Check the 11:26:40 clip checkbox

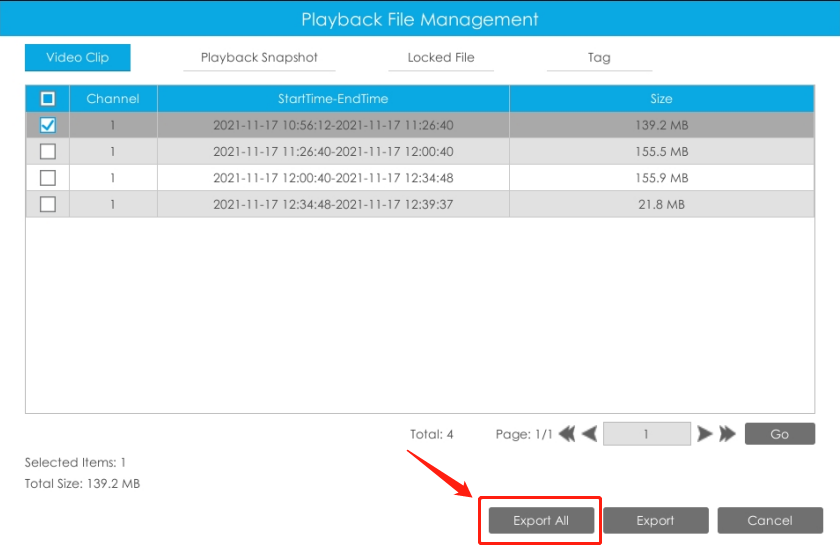click(x=48, y=152)
